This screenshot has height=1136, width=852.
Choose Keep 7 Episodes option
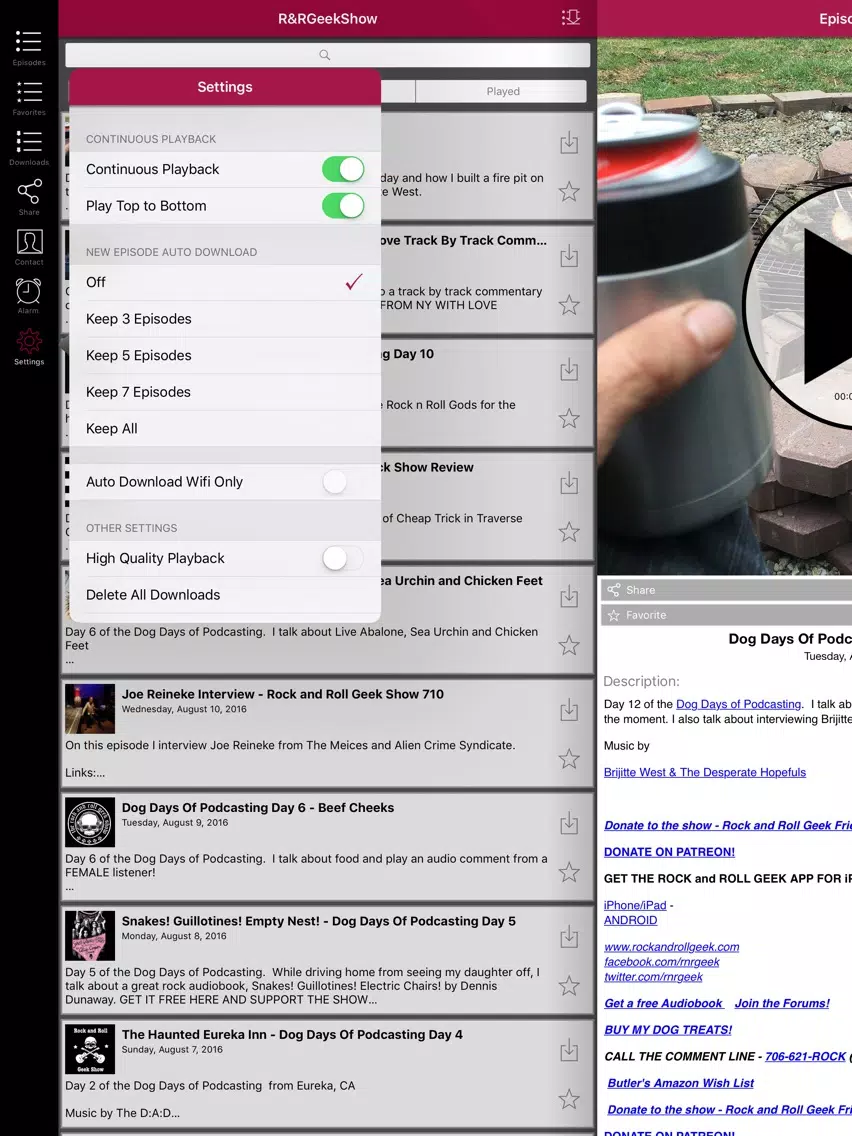coord(225,392)
